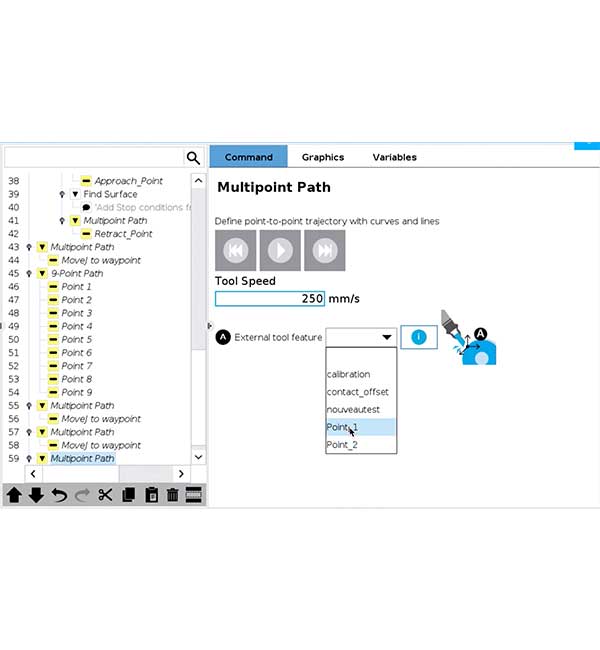This screenshot has width=600, height=650.
Task: Skip to next point in path
Action: [x=325, y=250]
